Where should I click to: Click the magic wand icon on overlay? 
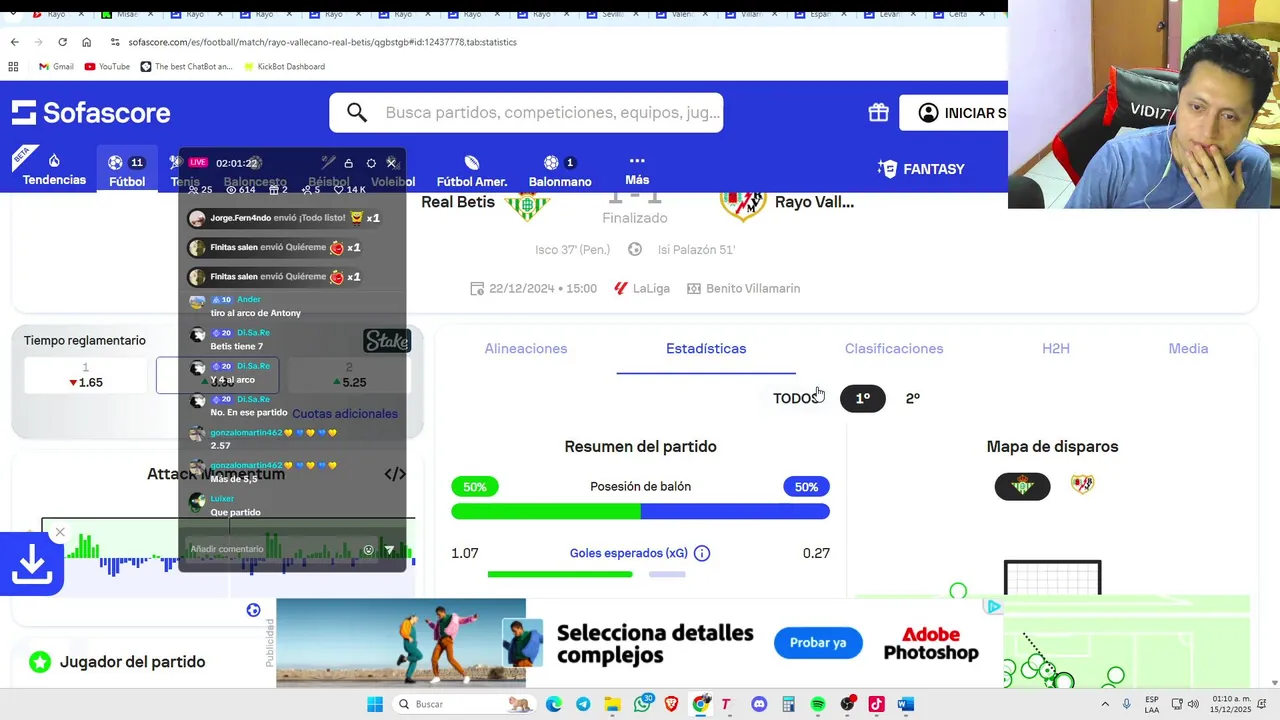326,162
